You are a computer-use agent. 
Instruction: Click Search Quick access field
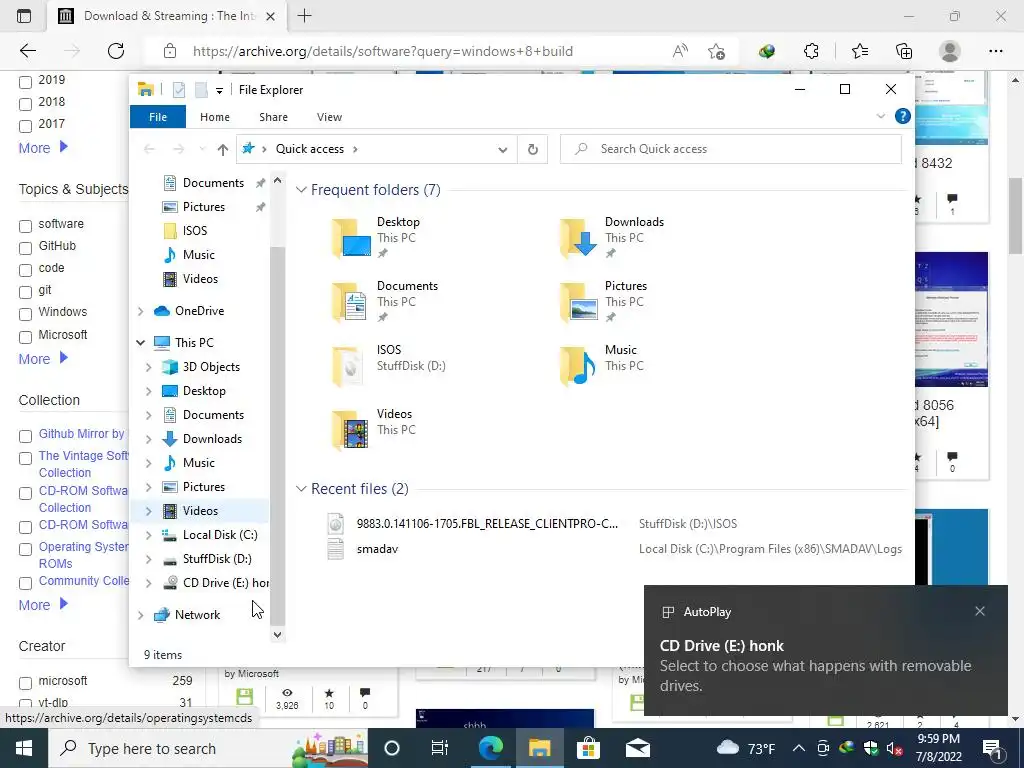(x=731, y=149)
